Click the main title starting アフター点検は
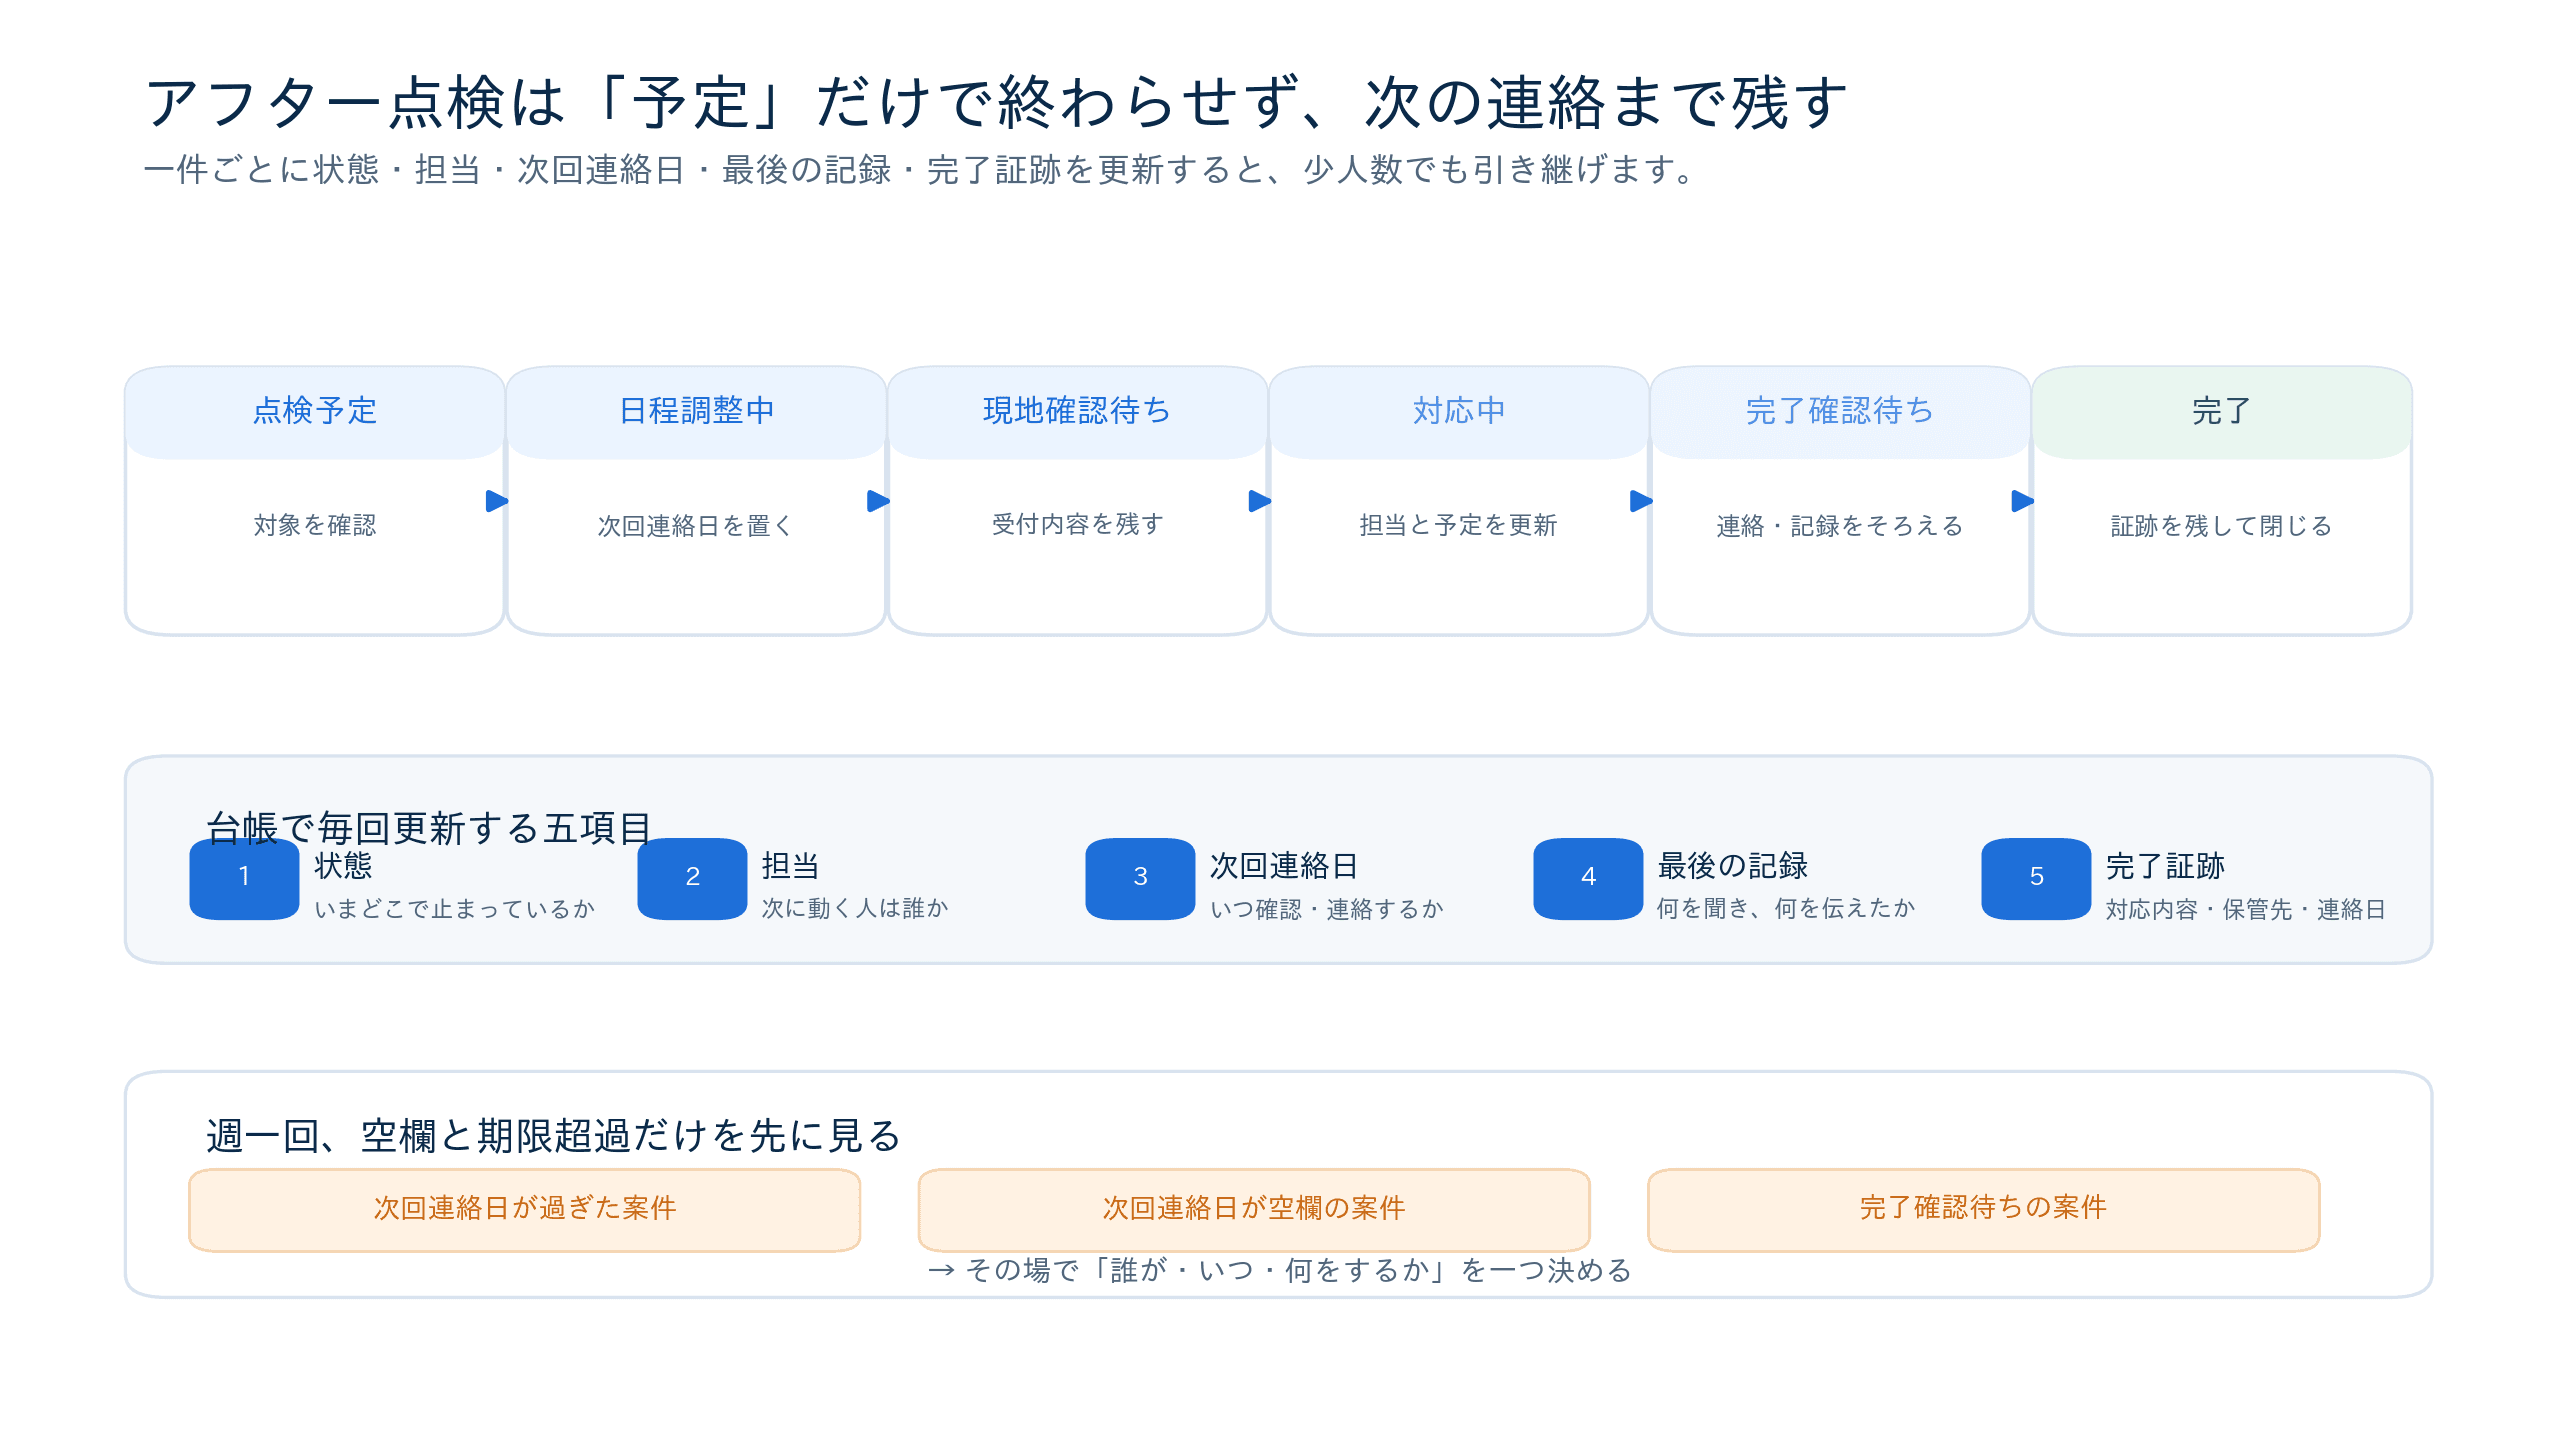 [x=996, y=102]
